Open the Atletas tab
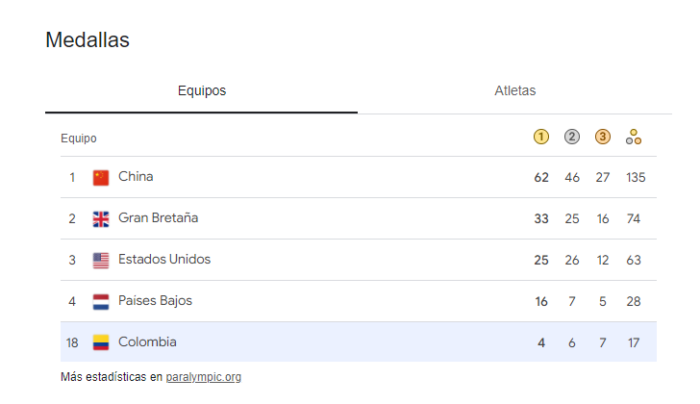Screen dimensions: 700x404 515,91
